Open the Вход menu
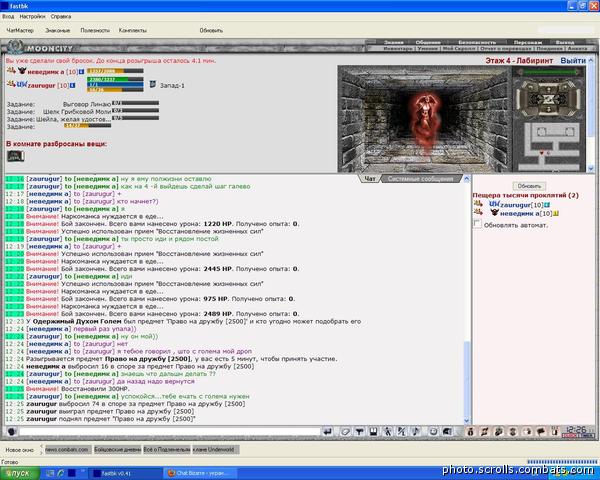 [8, 16]
